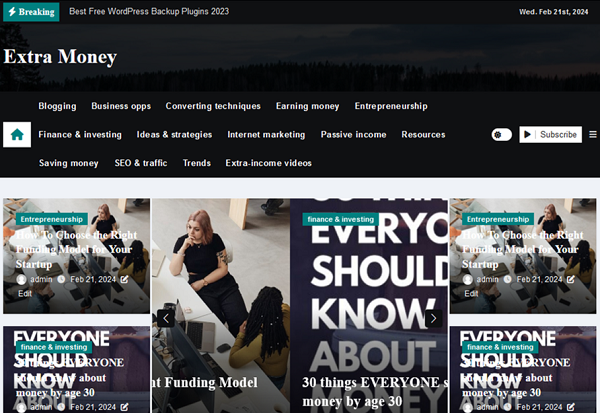
Task: Click the Extra Money site title
Action: 60,57
